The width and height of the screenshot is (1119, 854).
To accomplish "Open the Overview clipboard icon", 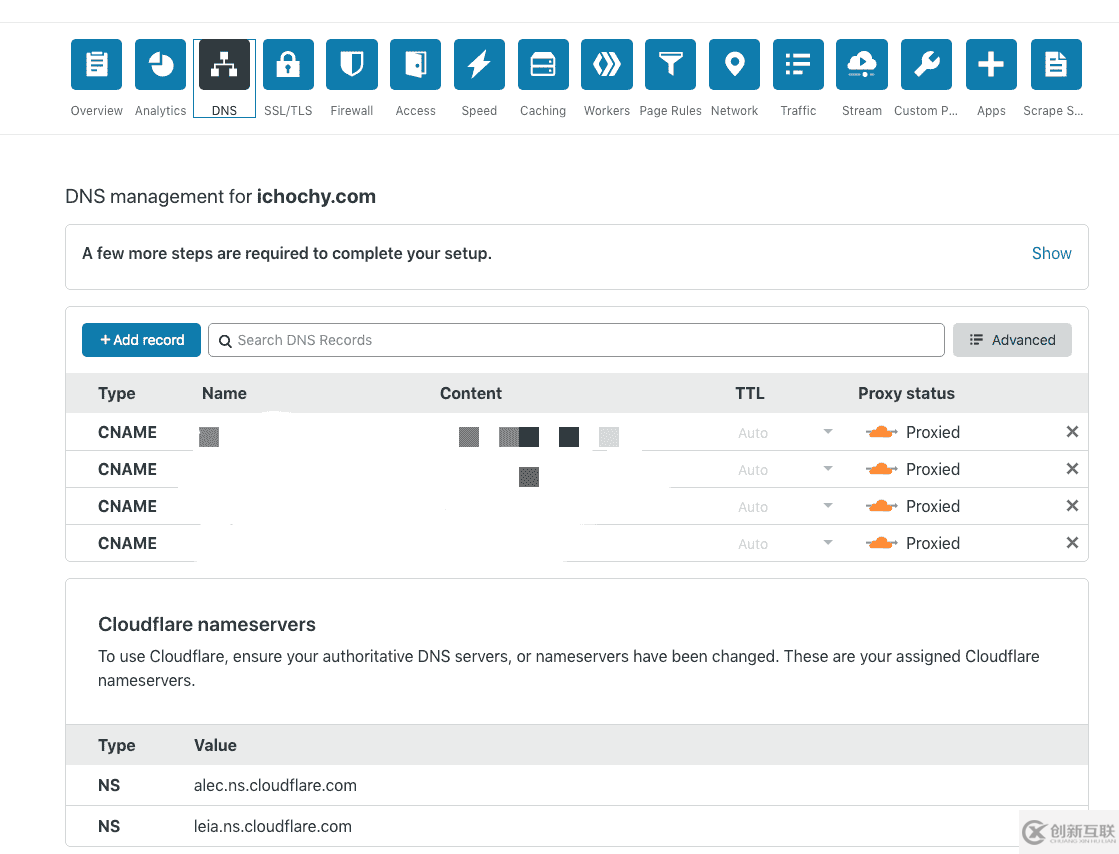I will tap(97, 65).
